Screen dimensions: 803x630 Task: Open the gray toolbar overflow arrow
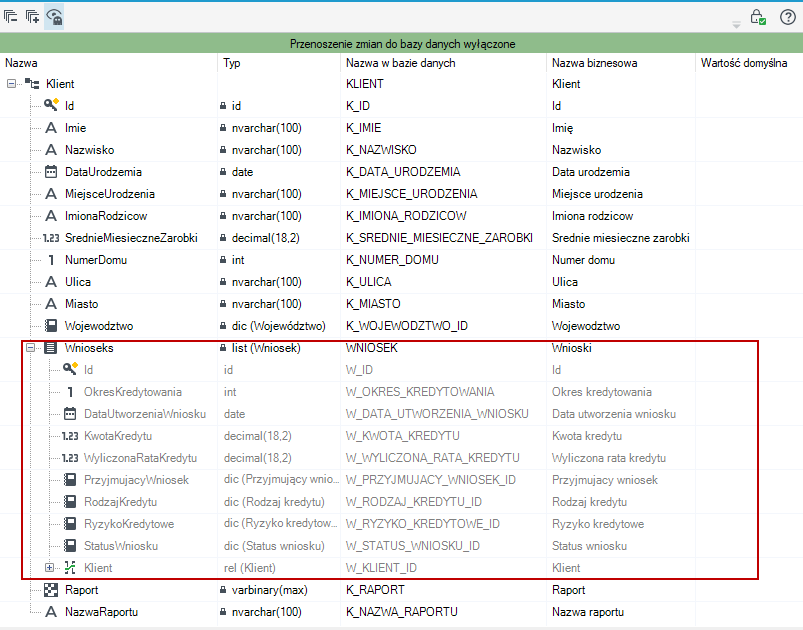click(x=736, y=25)
